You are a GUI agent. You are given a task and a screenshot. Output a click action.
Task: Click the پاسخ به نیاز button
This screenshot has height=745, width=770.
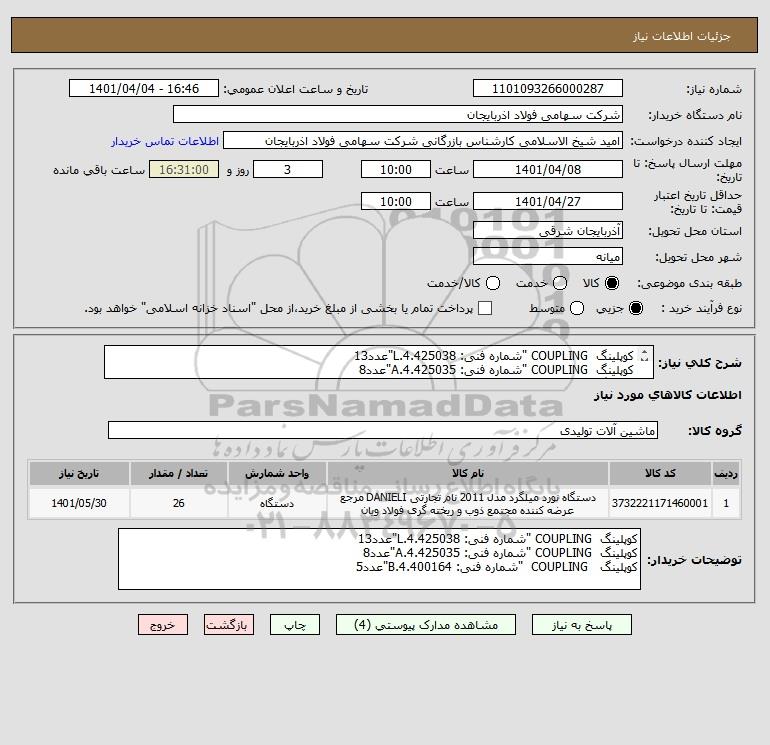click(581, 625)
